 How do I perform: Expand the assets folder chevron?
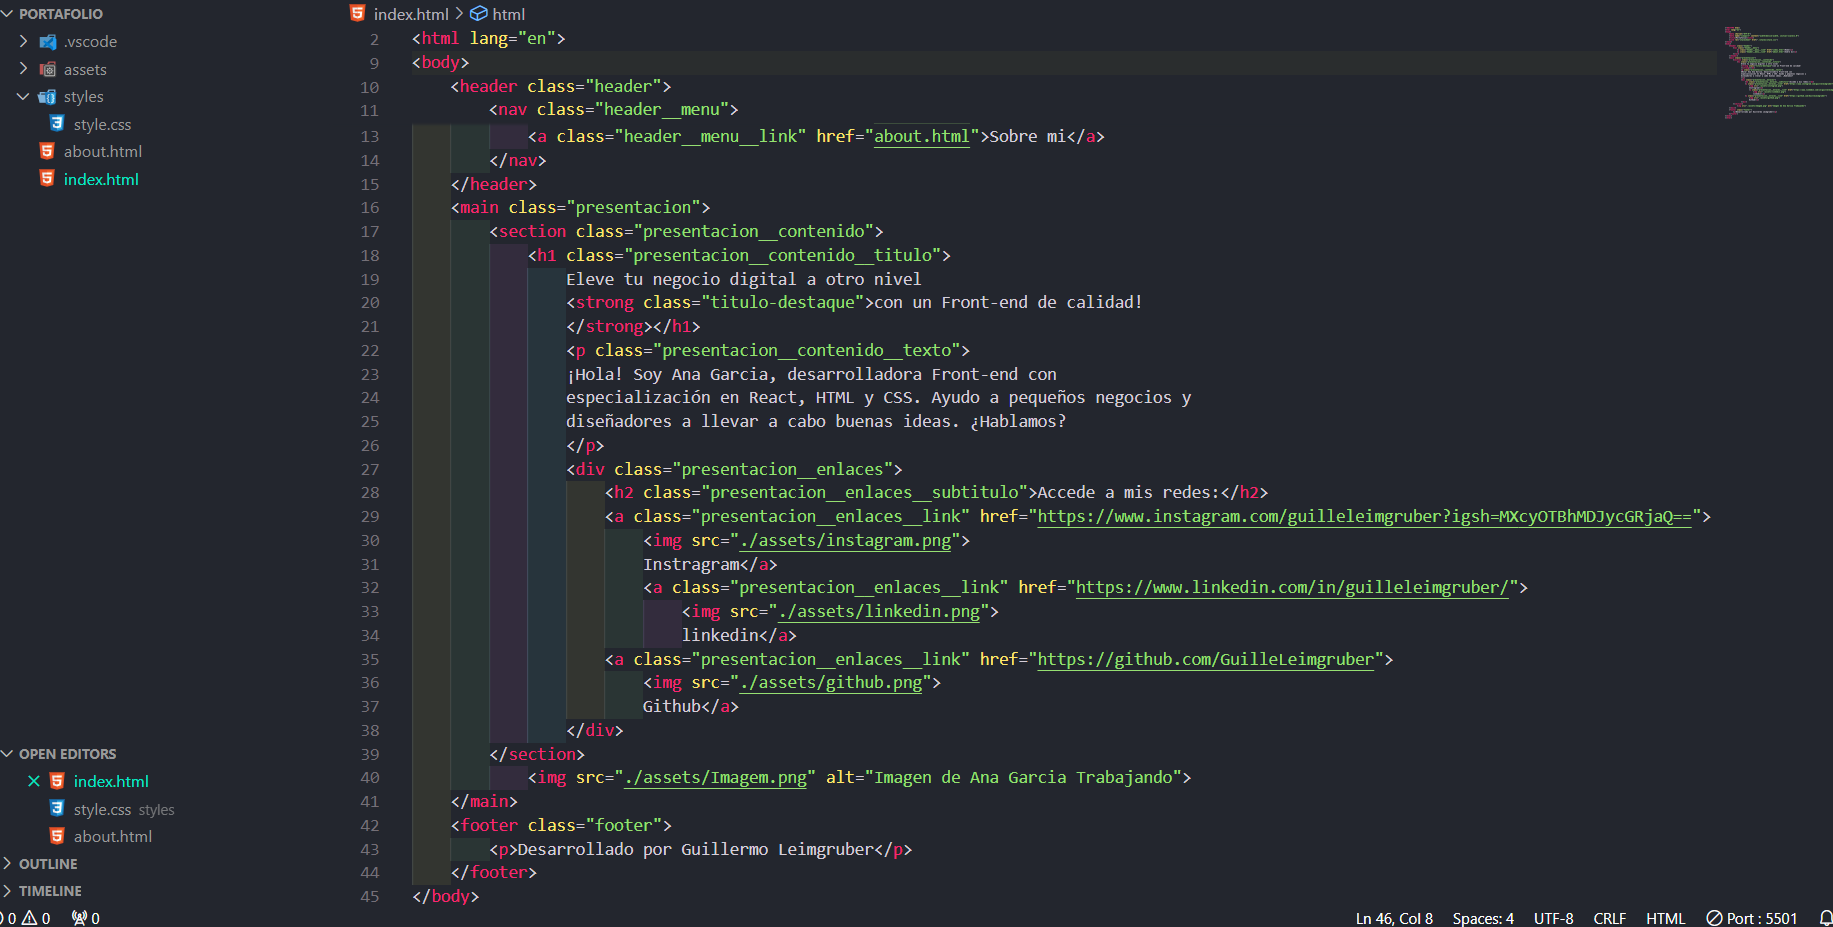(x=23, y=69)
